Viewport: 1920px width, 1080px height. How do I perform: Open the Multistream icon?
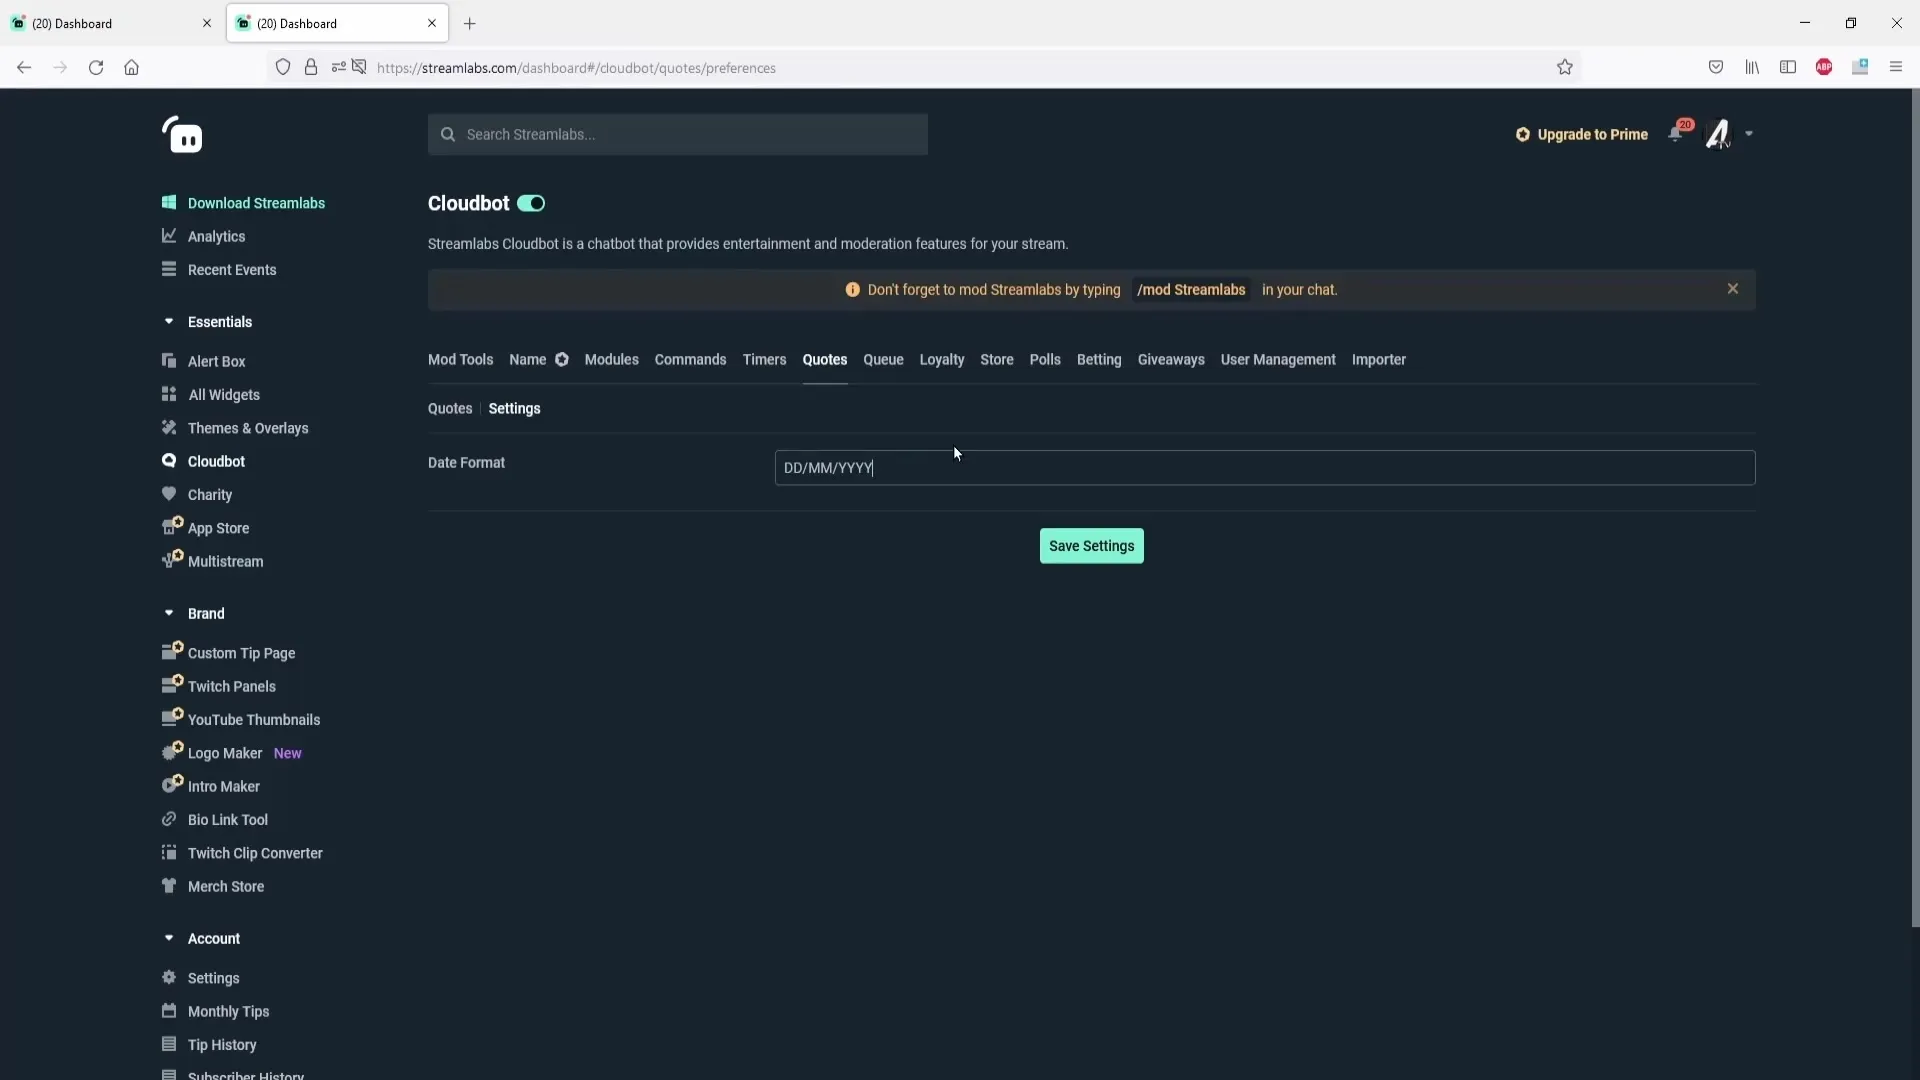172,558
